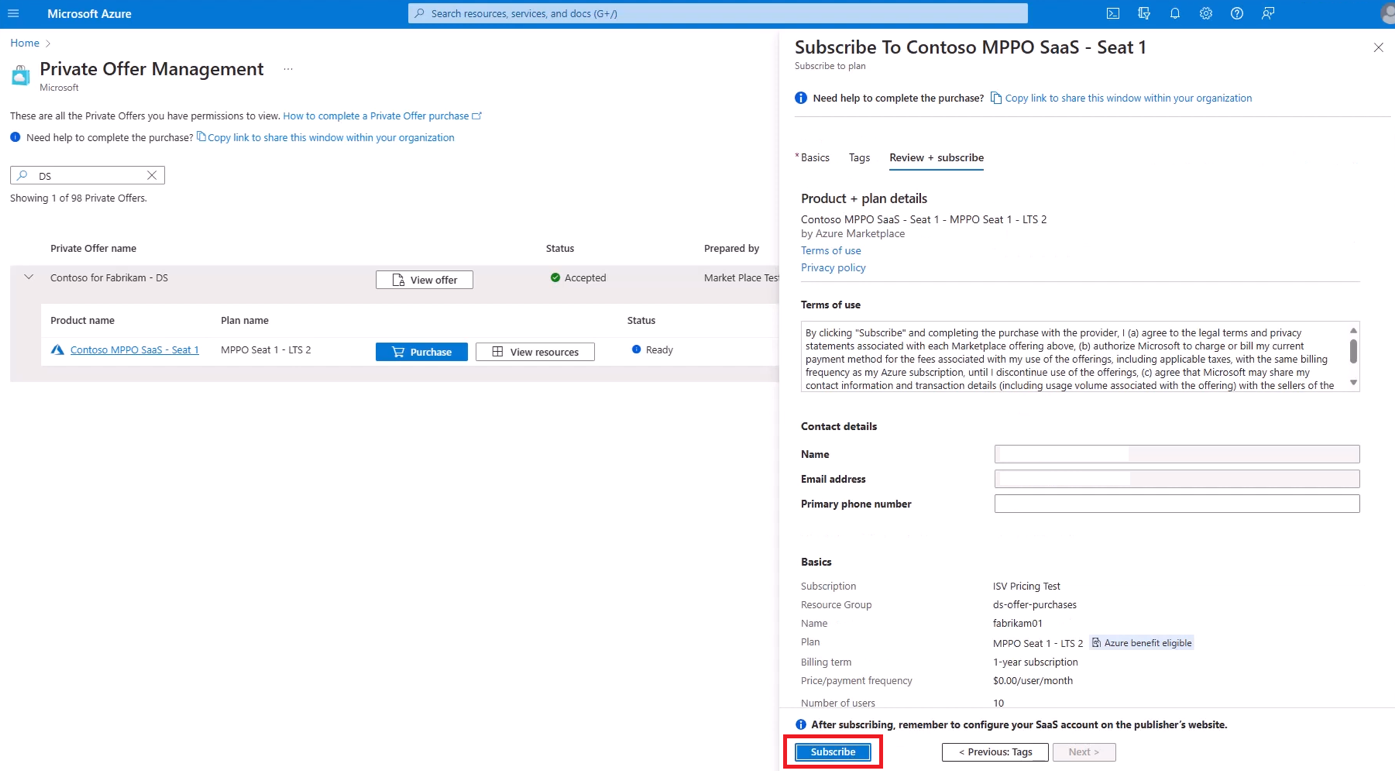Click the Azure benefit eligible badge

tap(1142, 643)
